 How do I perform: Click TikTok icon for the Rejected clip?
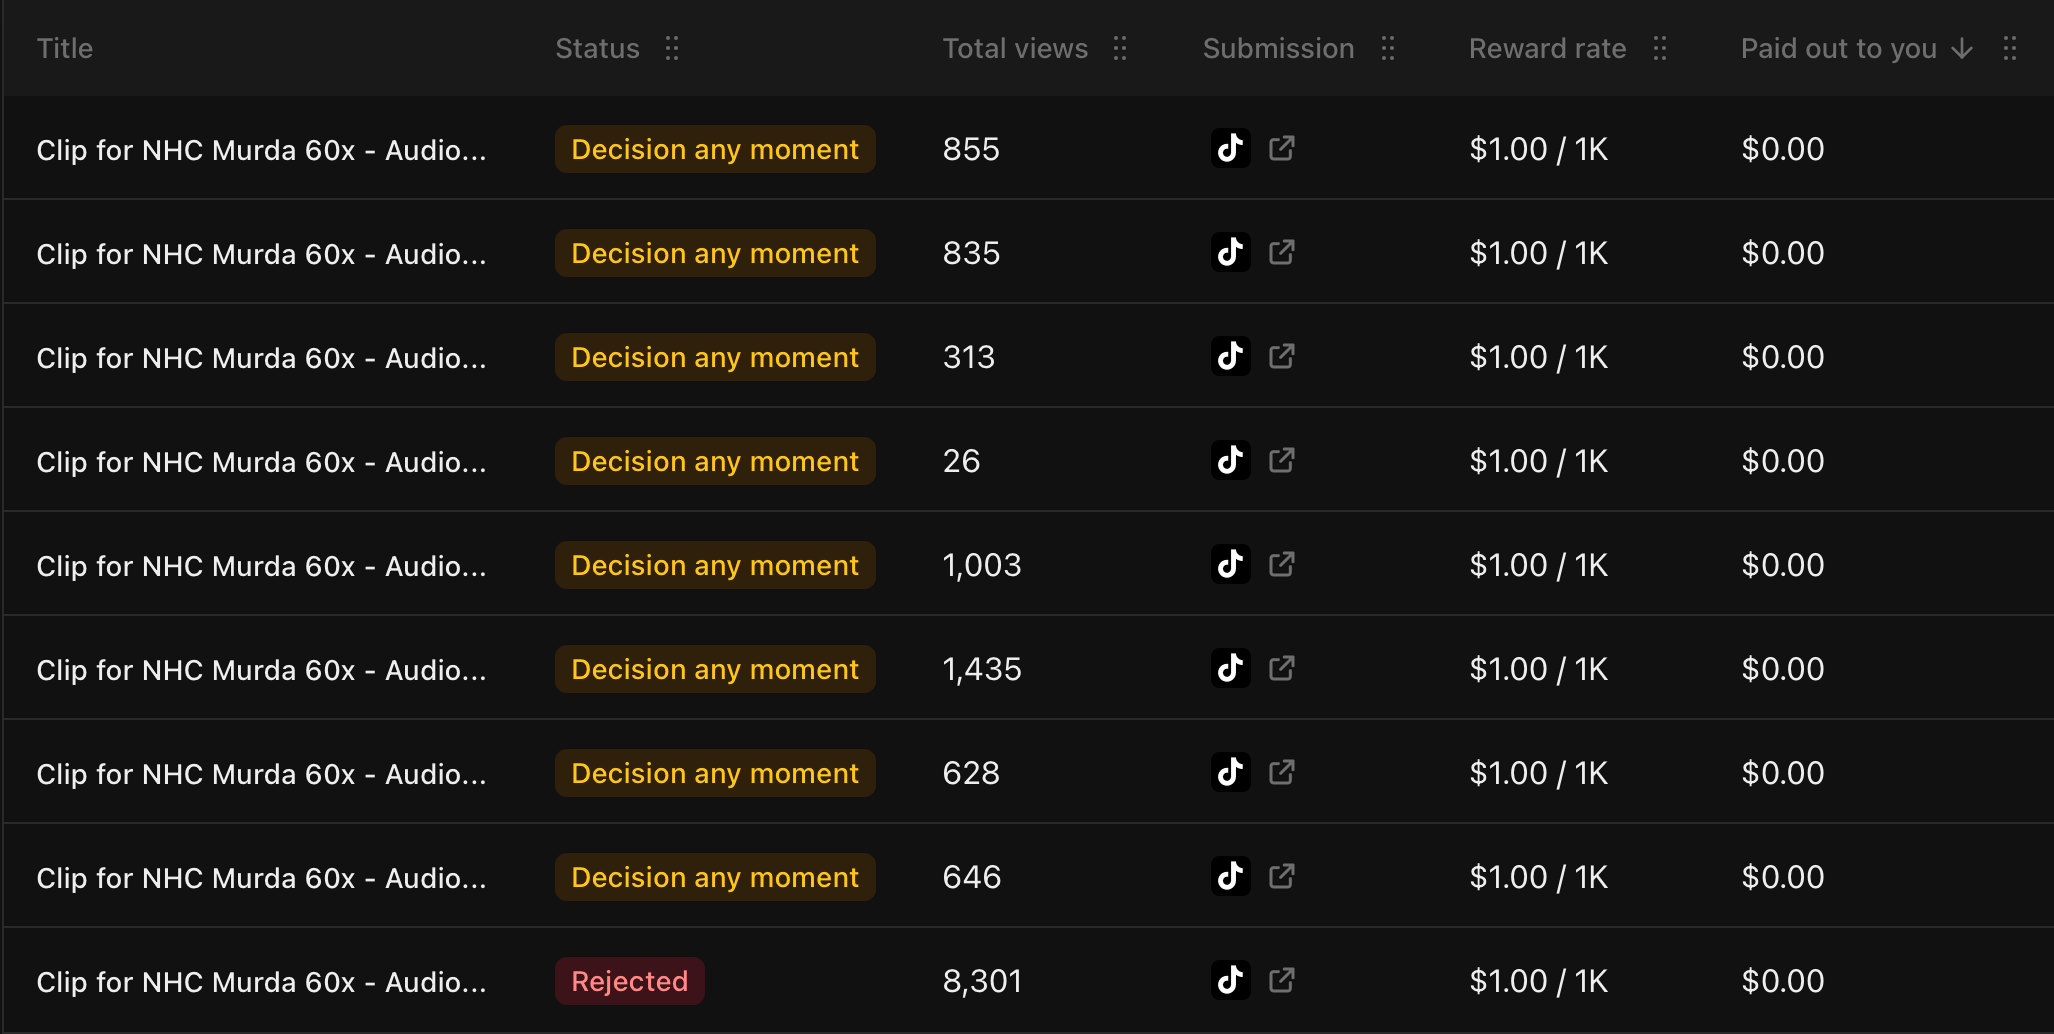point(1230,980)
